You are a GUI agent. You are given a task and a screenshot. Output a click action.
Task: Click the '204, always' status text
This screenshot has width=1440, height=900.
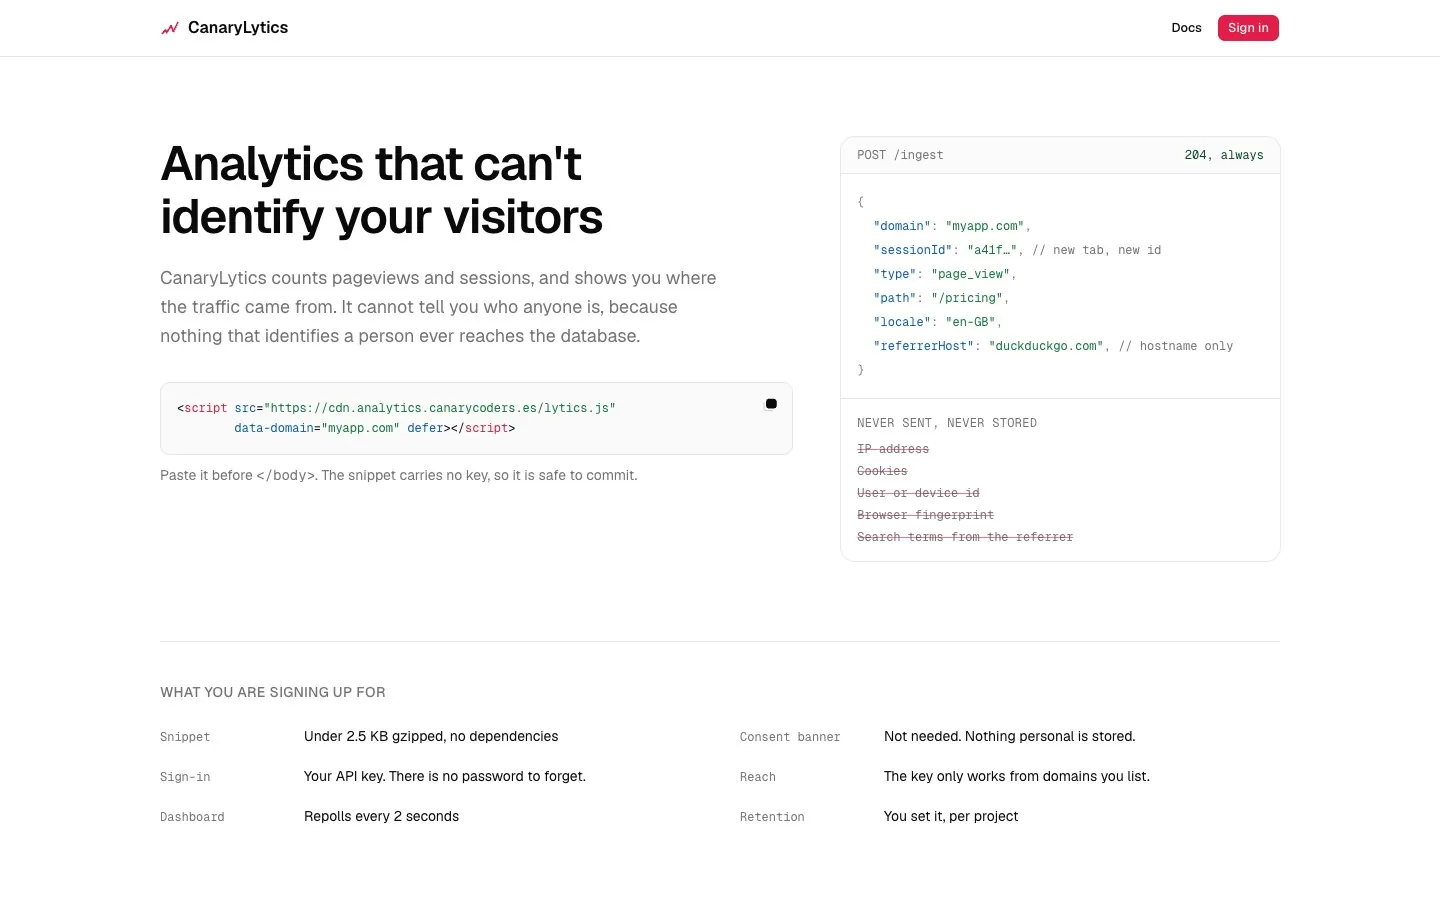[1224, 155]
